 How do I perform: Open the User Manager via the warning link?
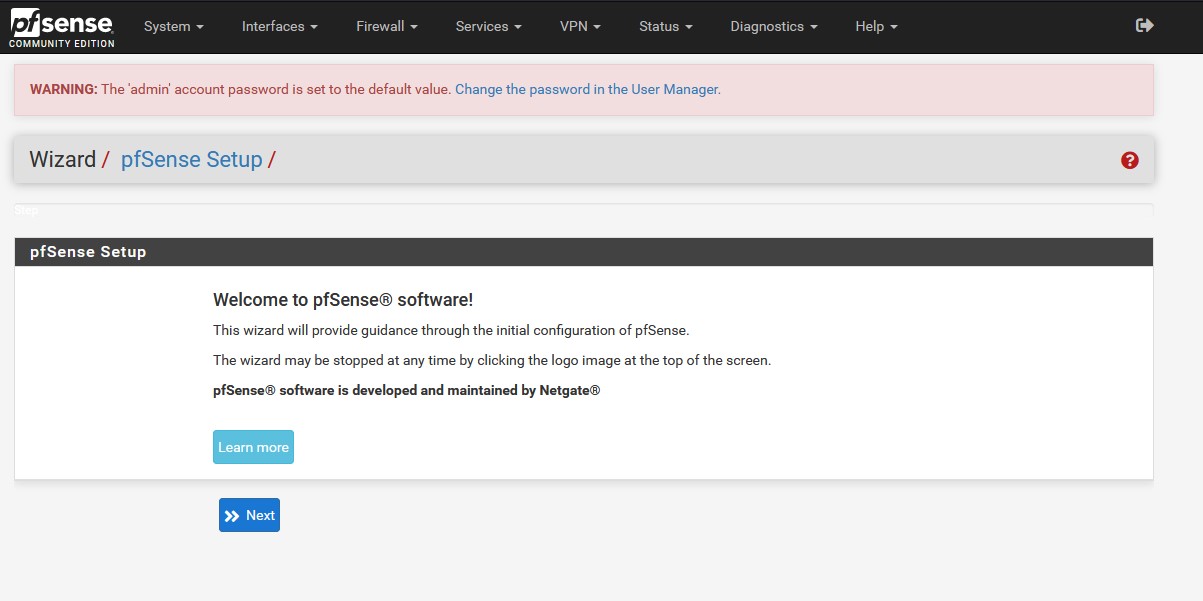(587, 89)
